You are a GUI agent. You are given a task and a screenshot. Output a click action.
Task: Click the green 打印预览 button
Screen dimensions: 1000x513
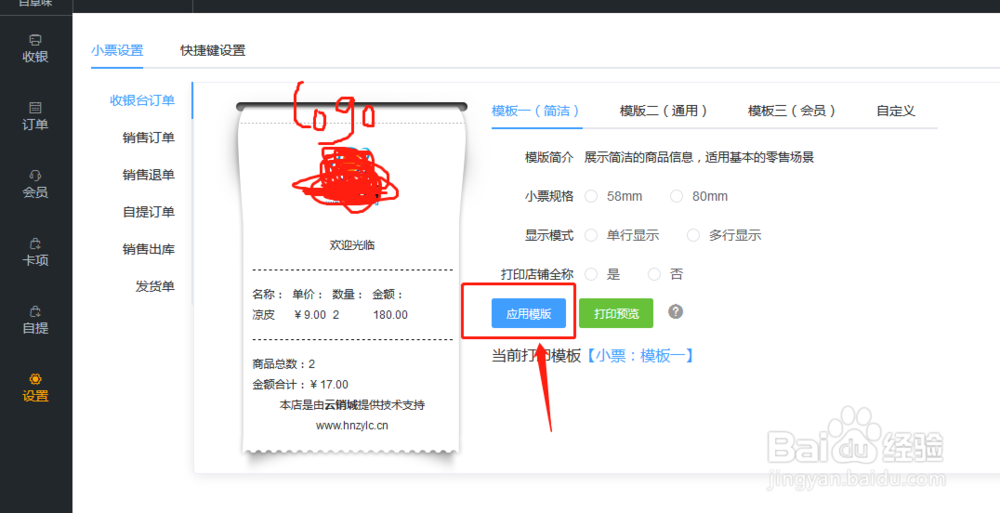616,313
